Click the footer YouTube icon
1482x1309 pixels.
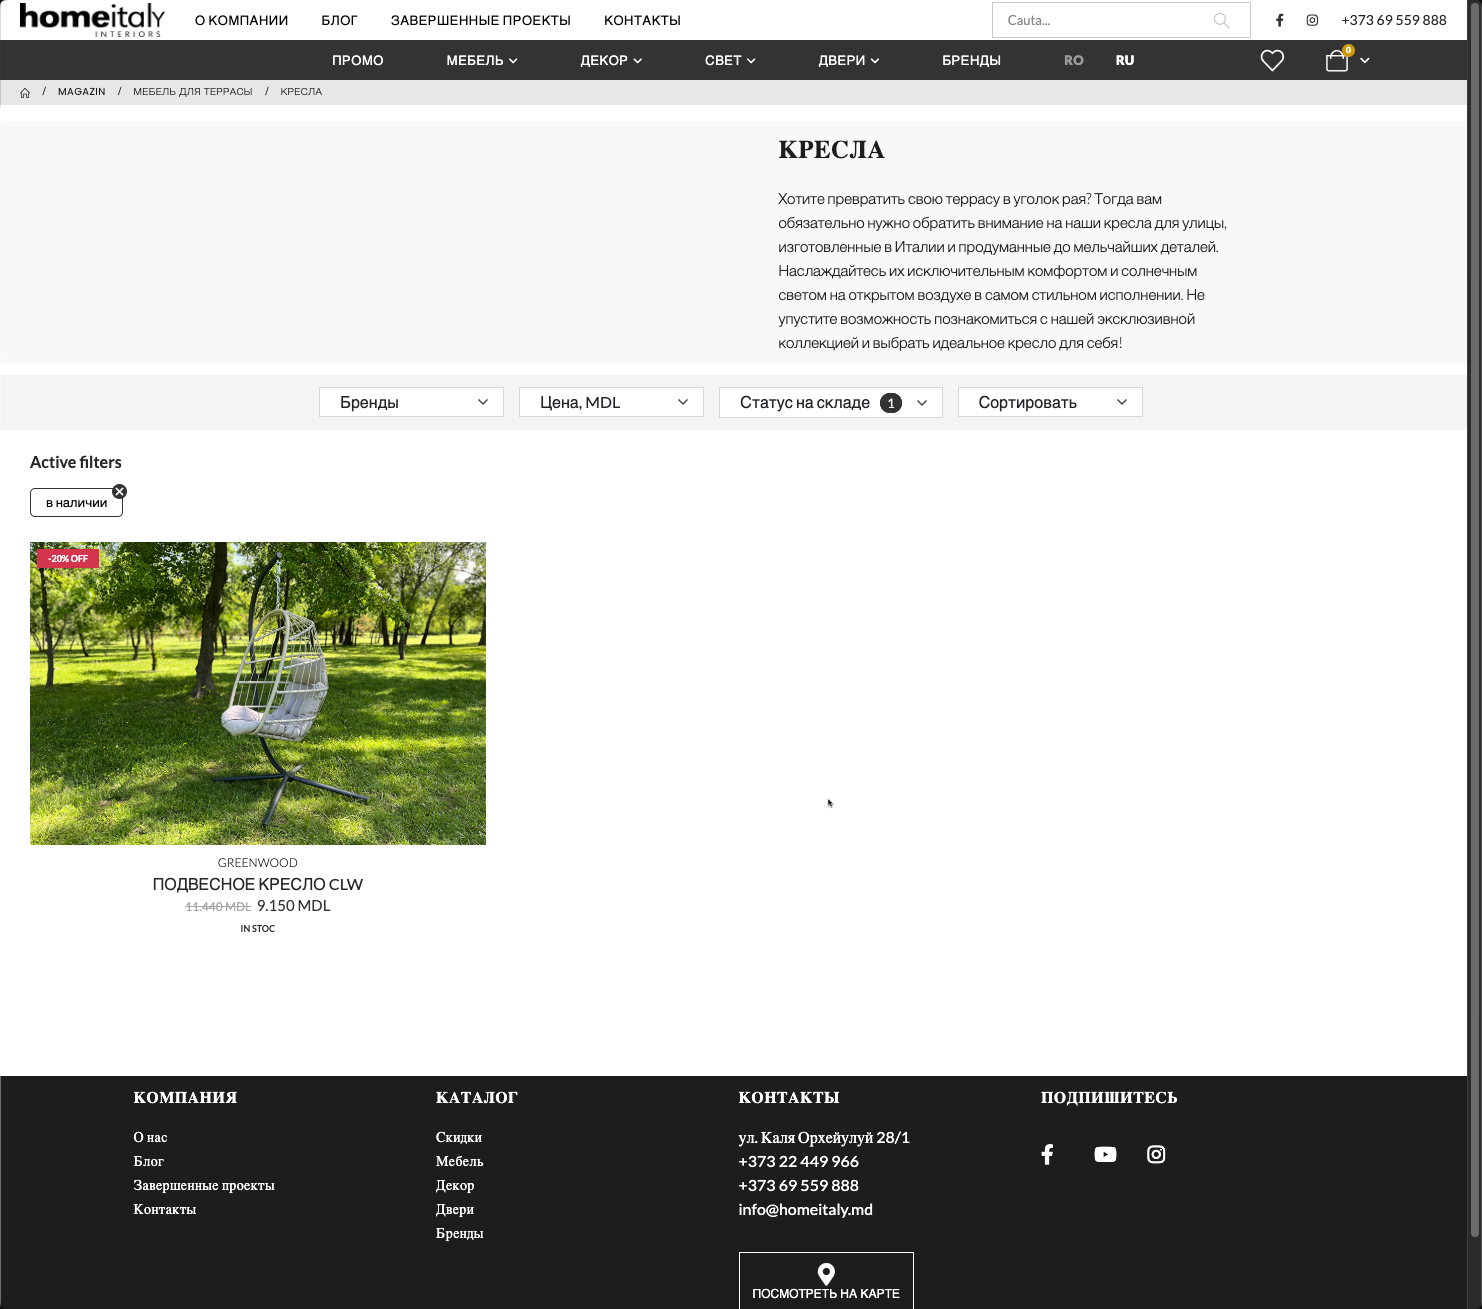[1105, 1154]
